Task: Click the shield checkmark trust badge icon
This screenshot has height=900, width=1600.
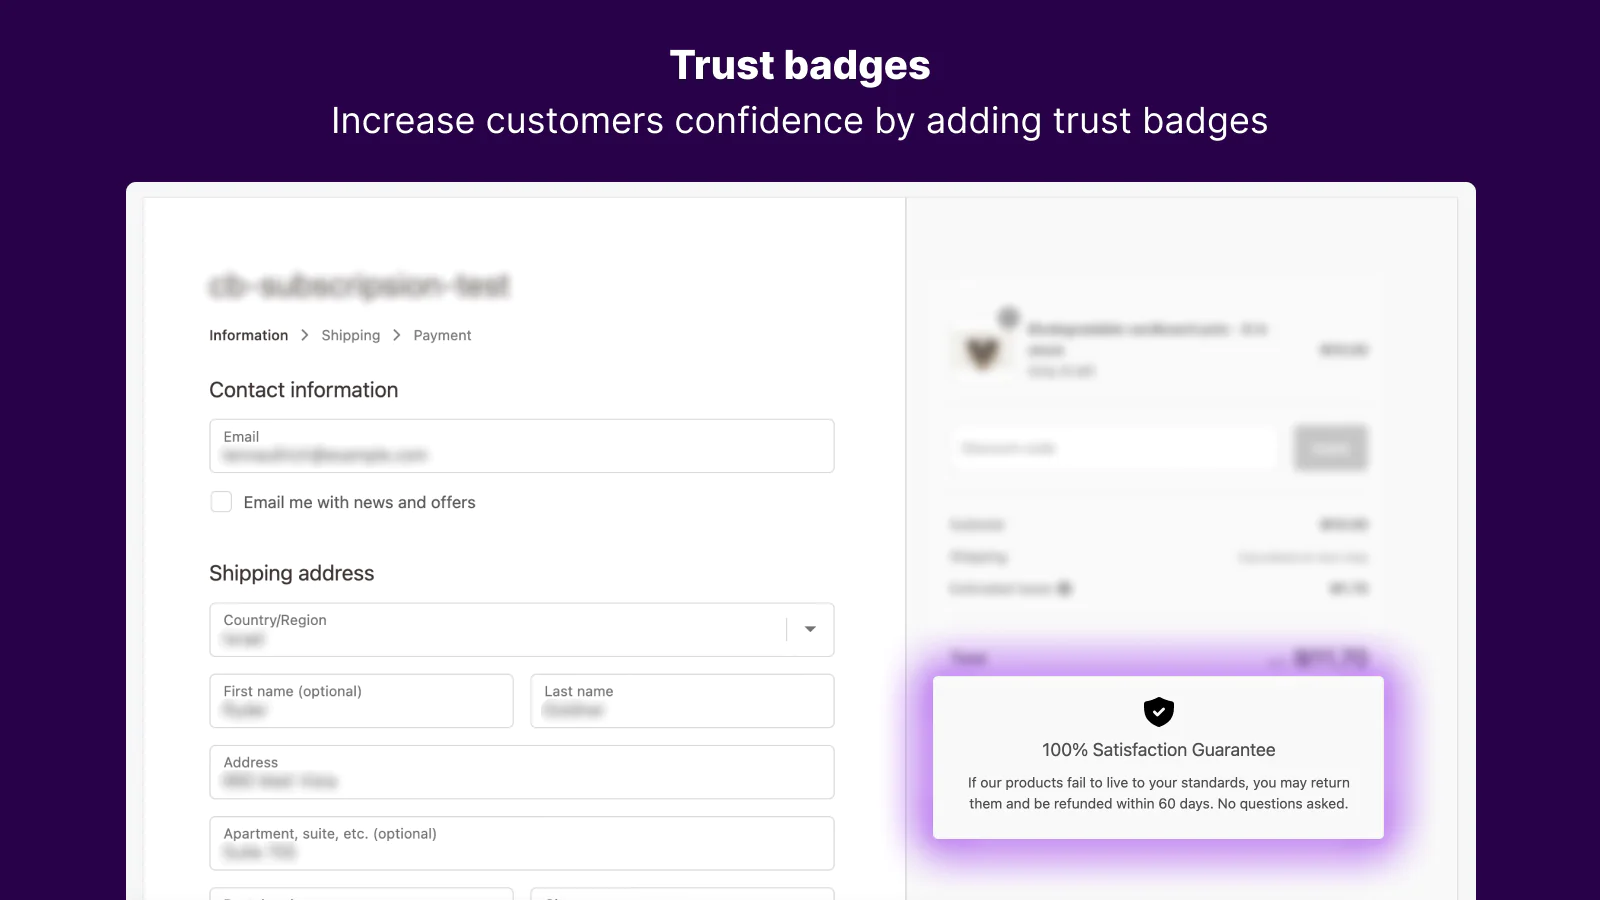Action: (1158, 712)
